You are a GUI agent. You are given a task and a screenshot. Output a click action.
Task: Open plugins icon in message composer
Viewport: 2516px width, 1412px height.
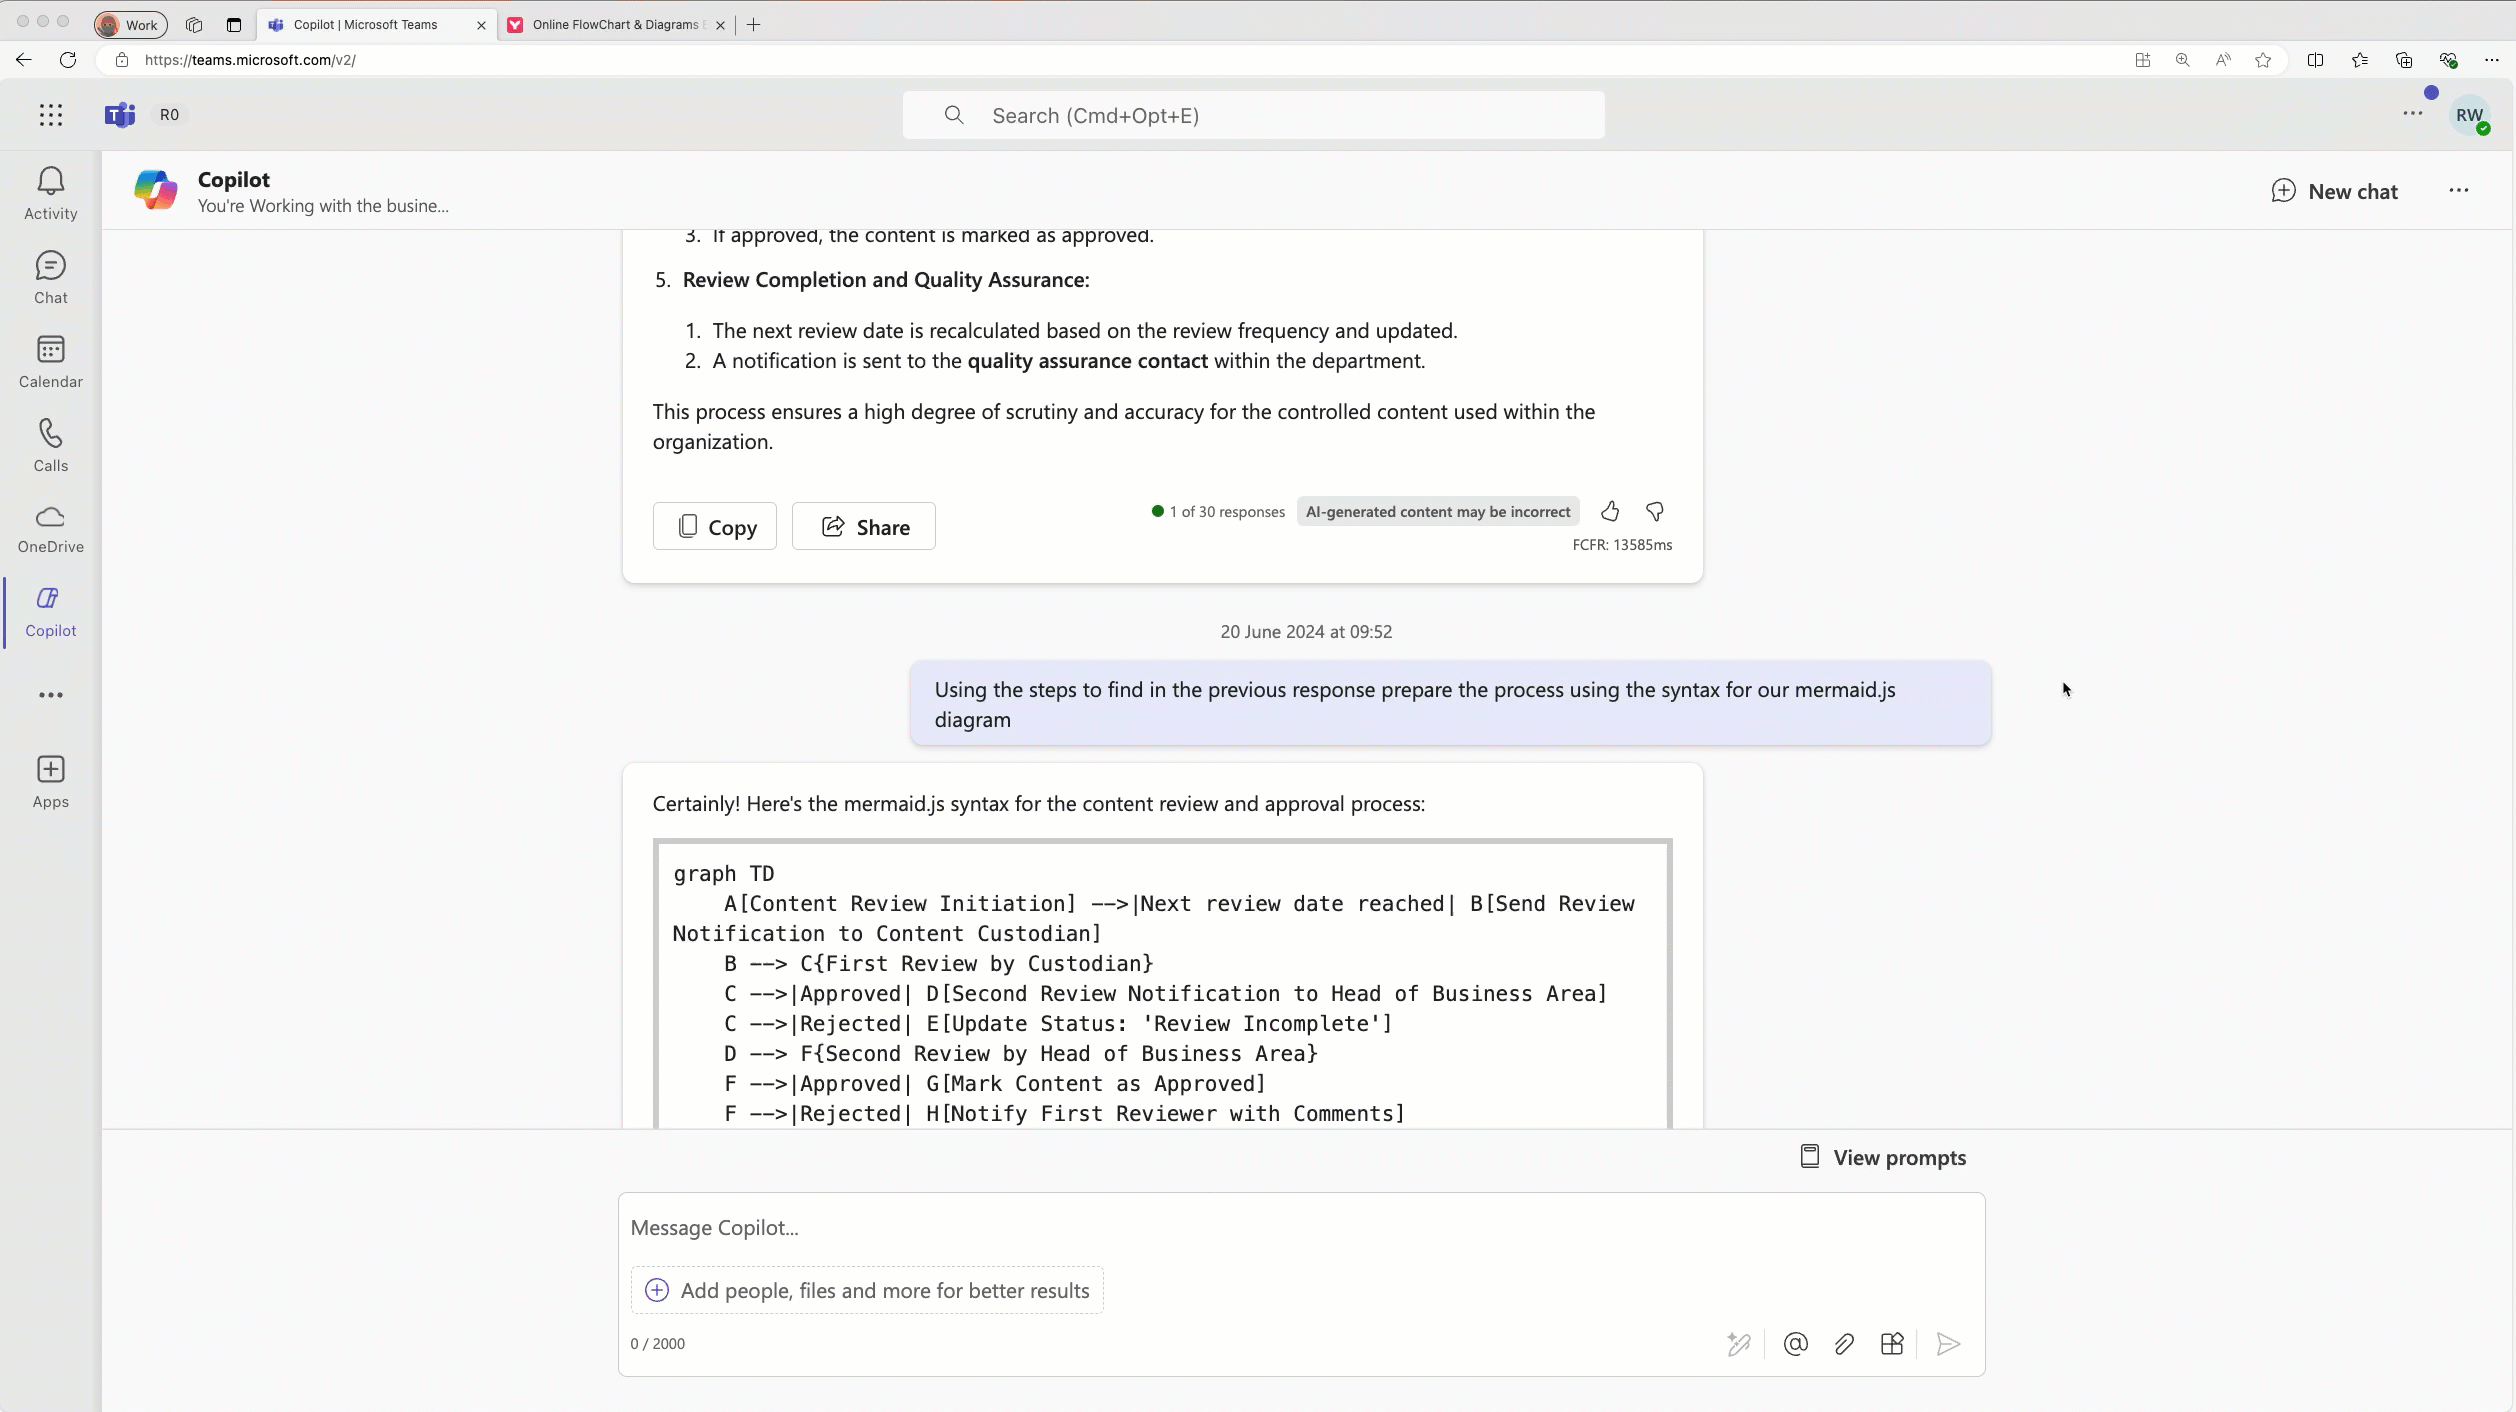[x=1892, y=1344]
